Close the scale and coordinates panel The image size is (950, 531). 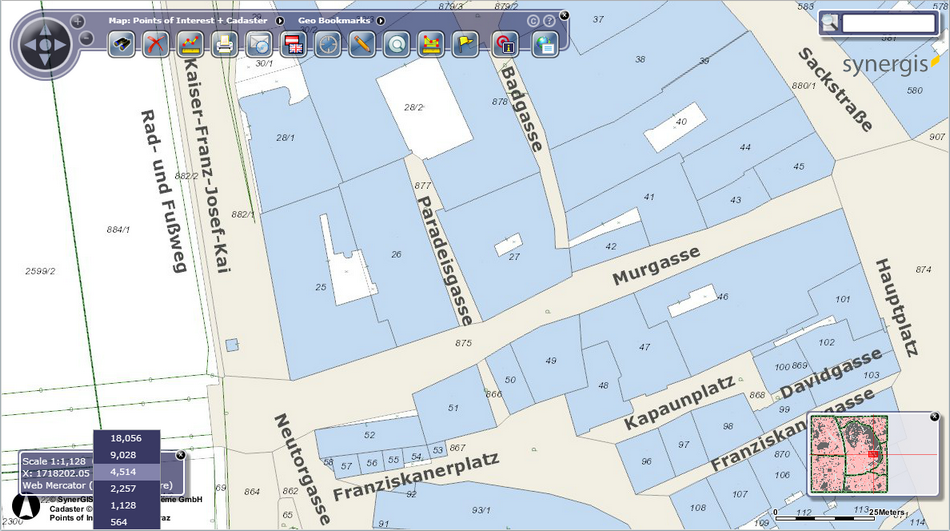[180, 456]
